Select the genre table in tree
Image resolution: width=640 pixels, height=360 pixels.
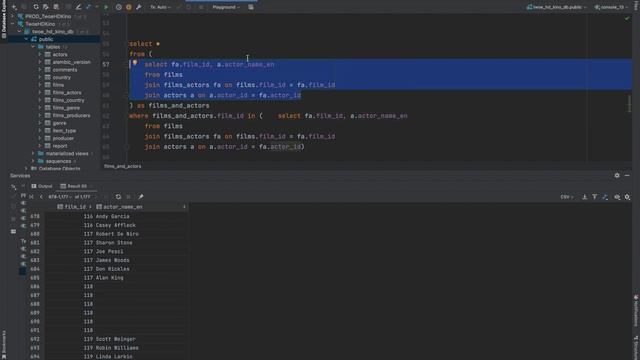click(x=59, y=123)
